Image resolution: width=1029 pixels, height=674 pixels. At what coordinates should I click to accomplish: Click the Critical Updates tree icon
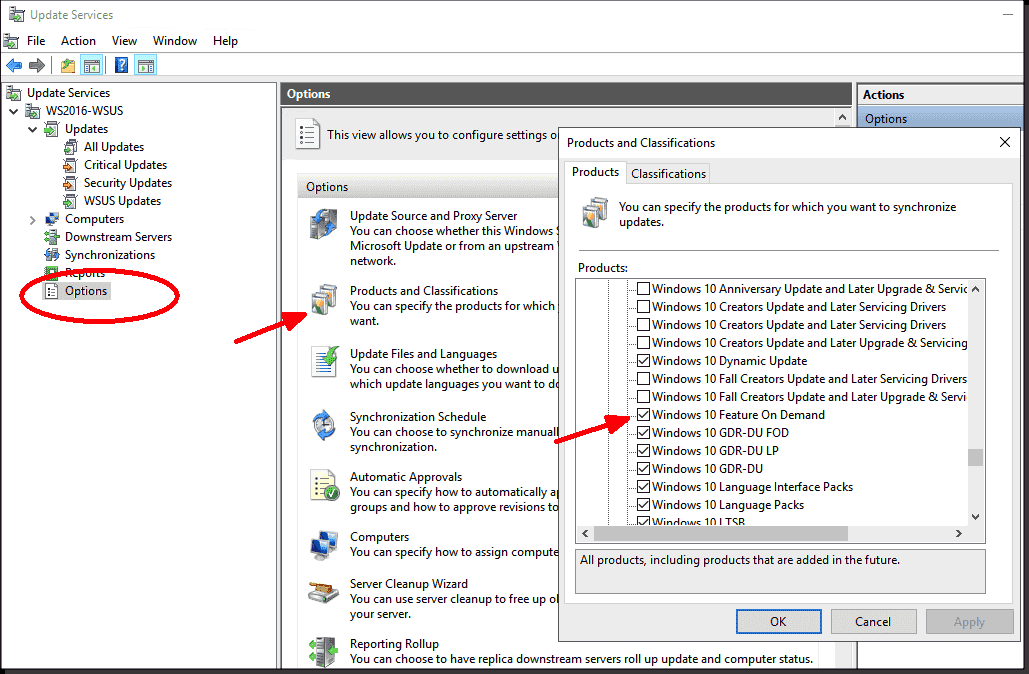(70, 165)
